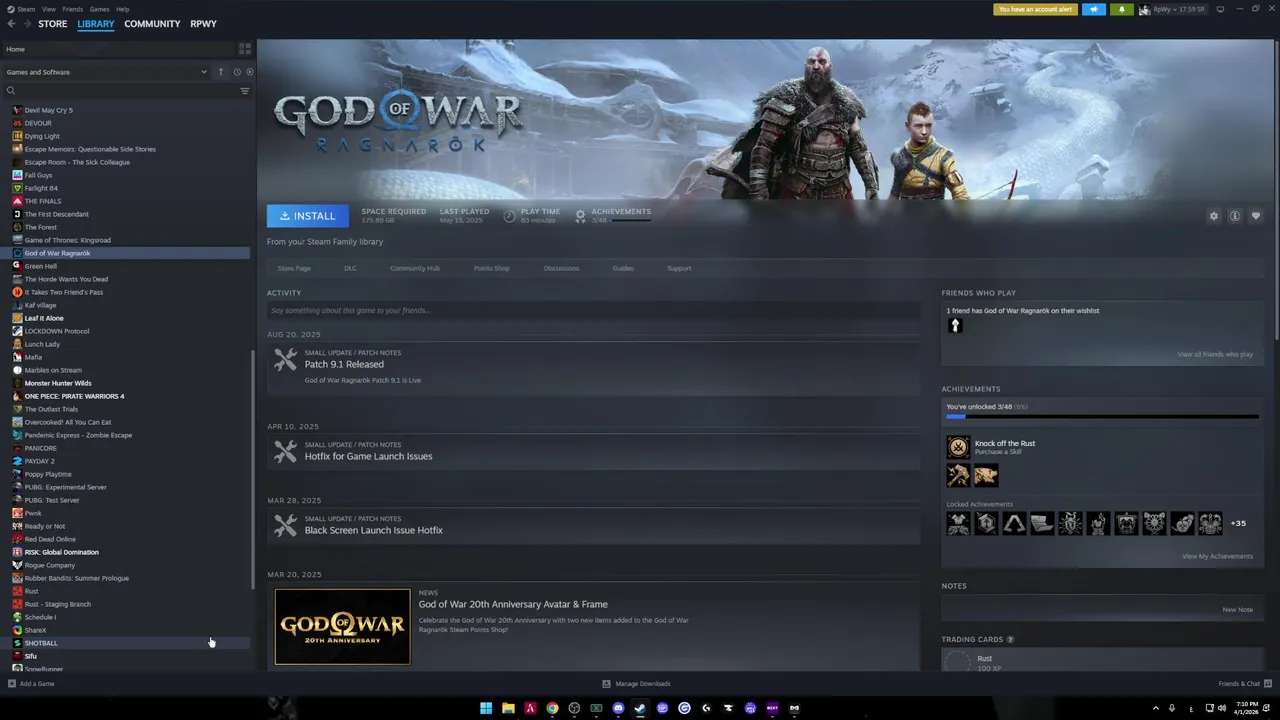Click New Note in Notes section
The width and height of the screenshot is (1280, 720).
tap(1237, 609)
